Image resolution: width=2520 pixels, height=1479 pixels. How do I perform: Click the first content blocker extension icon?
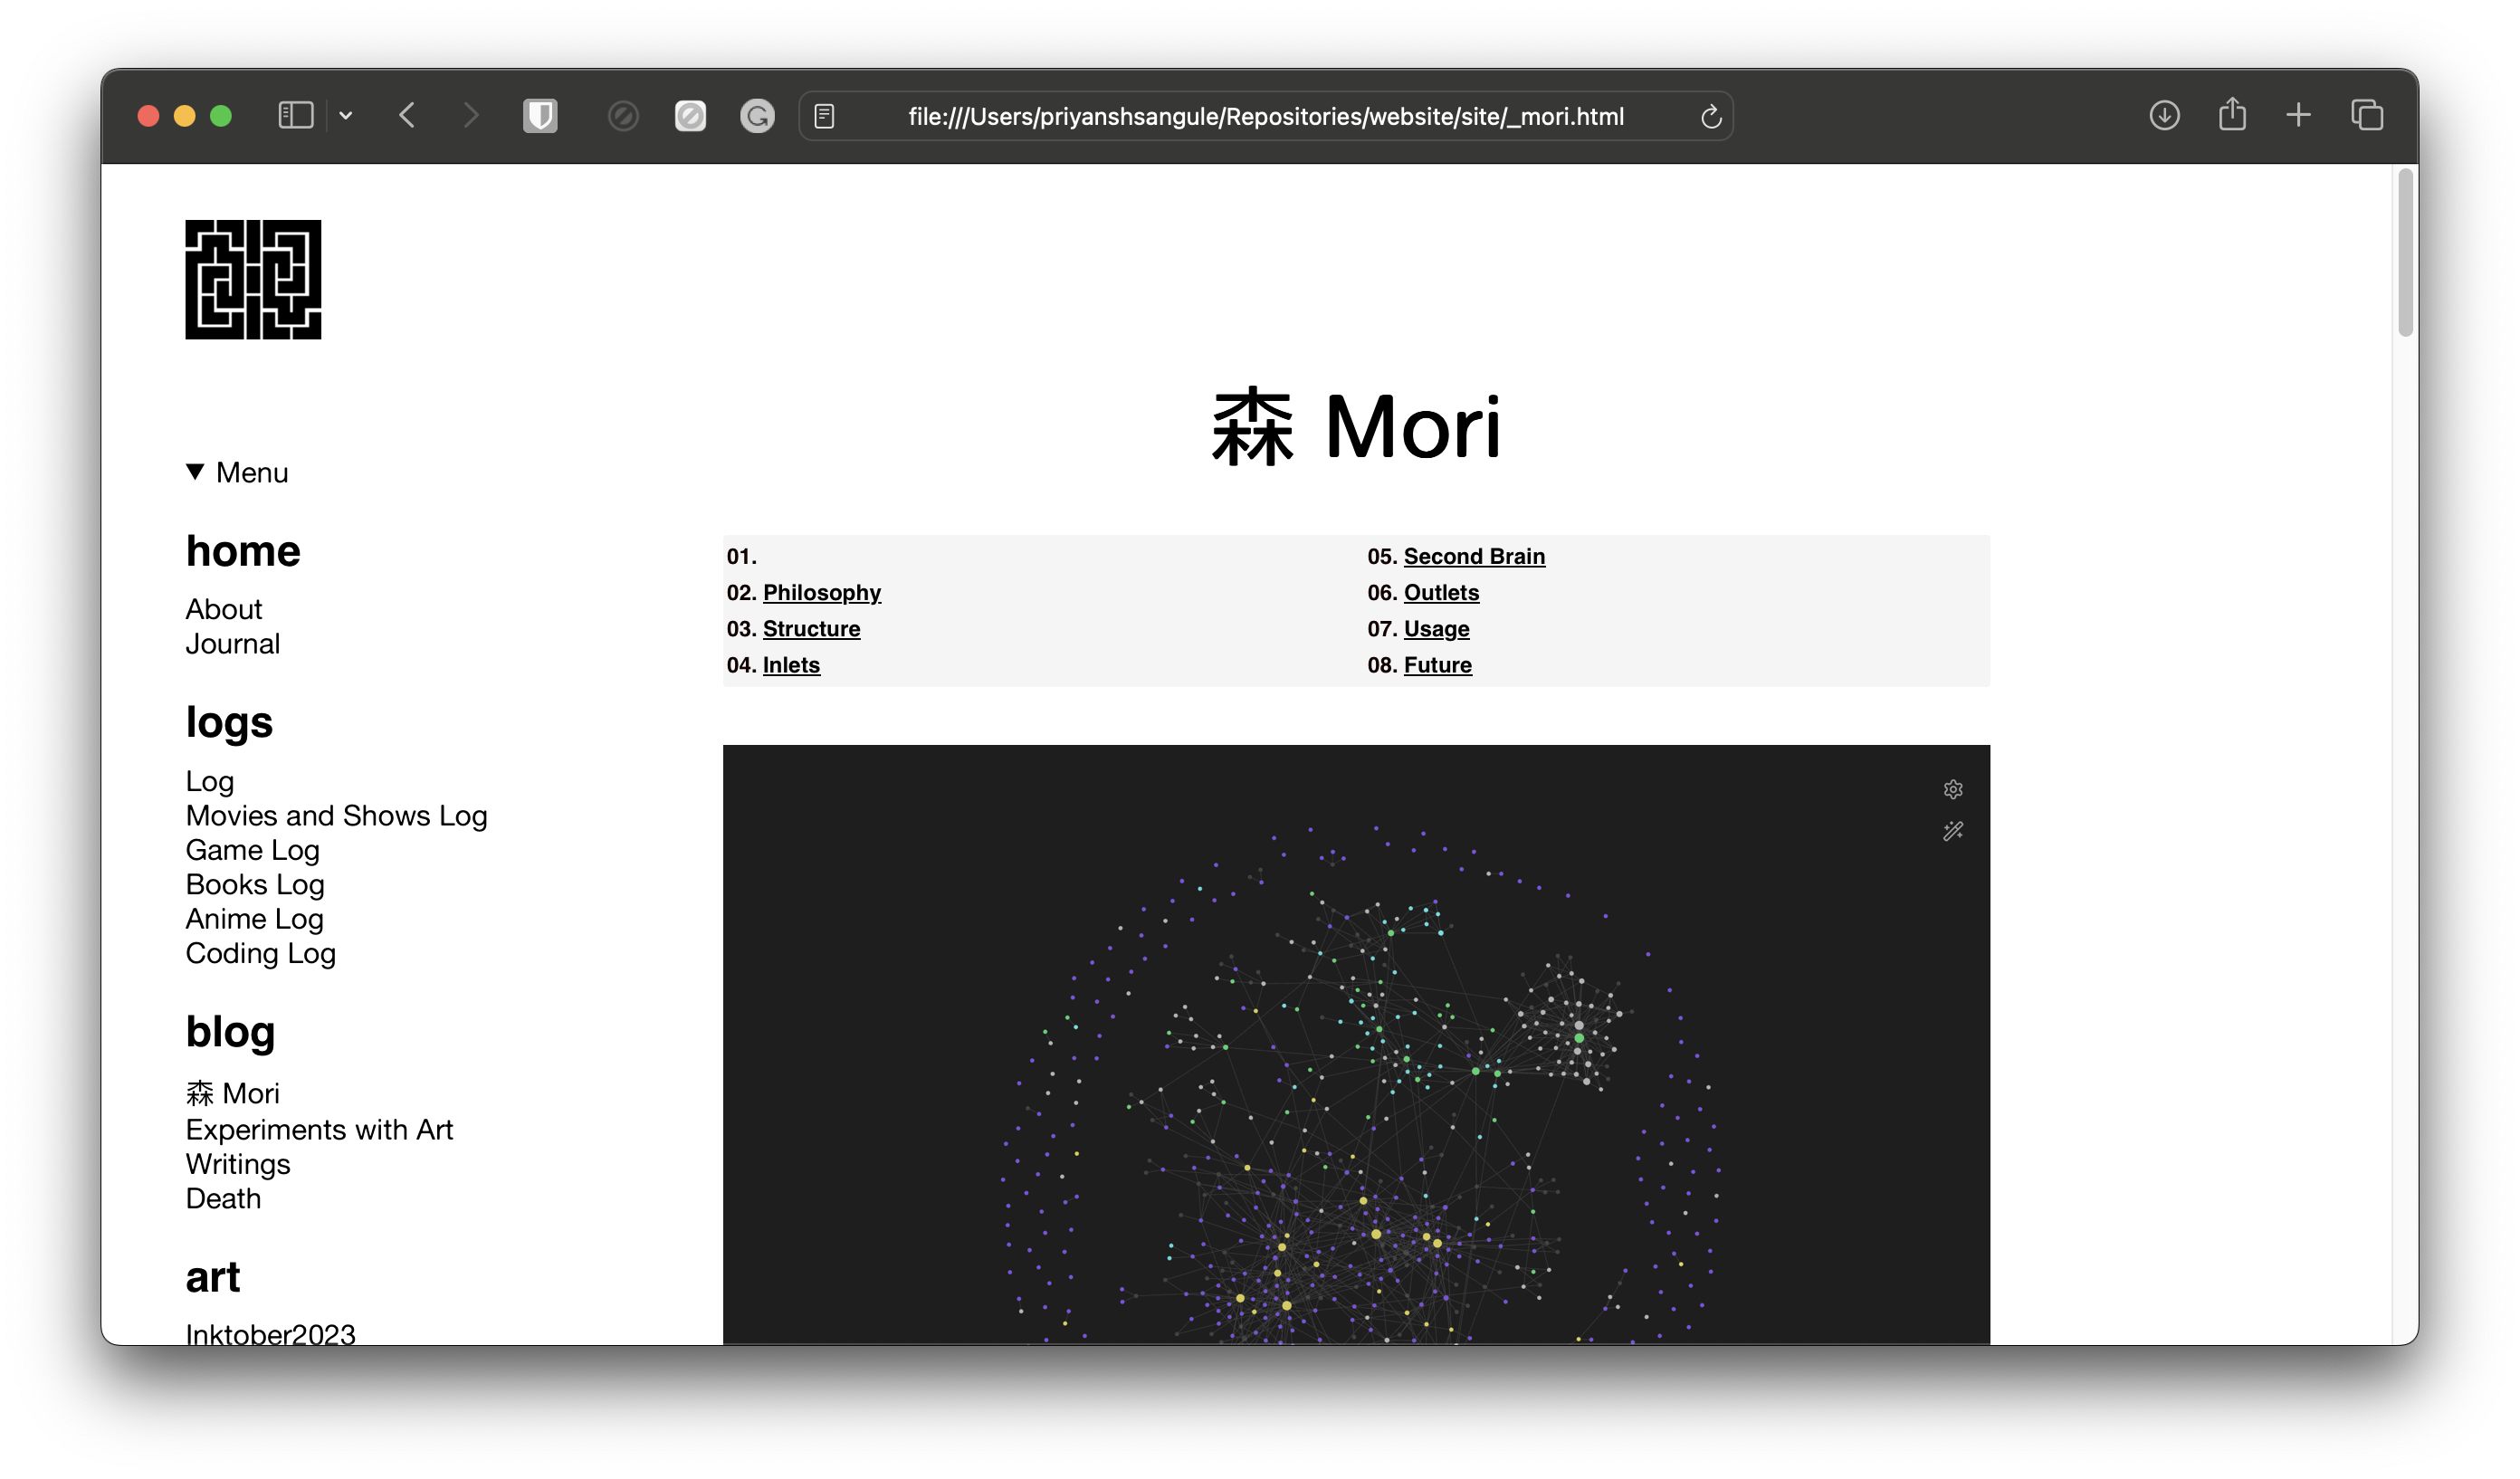623,117
